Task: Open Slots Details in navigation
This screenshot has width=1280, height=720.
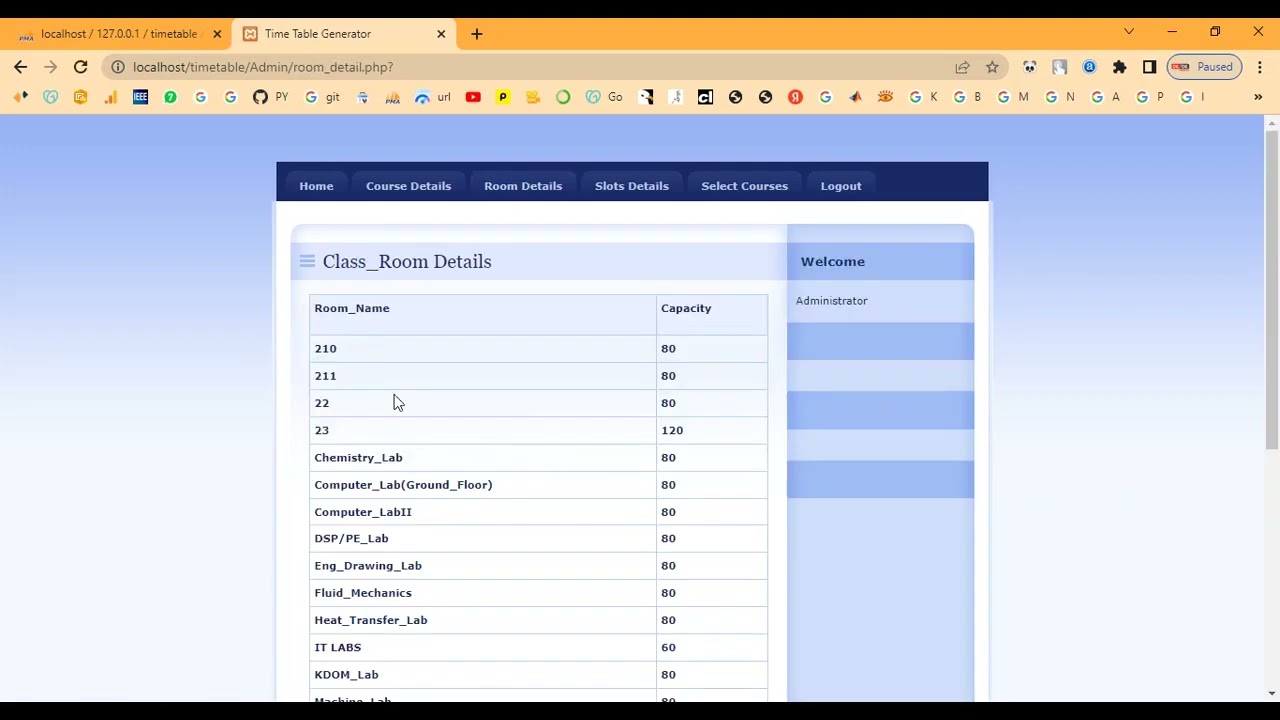Action: (x=632, y=186)
